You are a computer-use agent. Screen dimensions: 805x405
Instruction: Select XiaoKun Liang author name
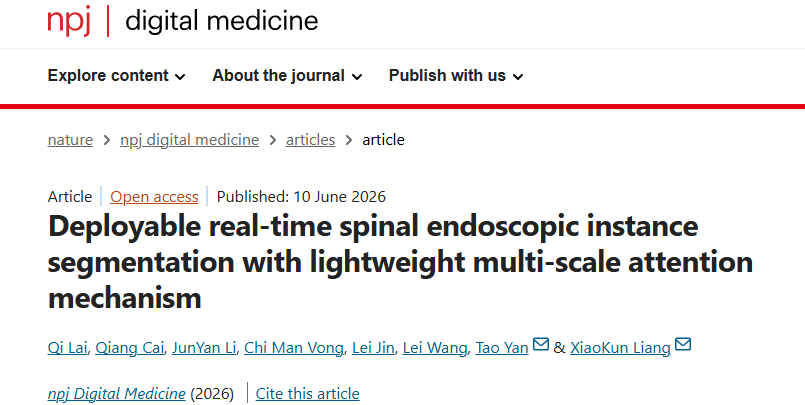click(620, 348)
